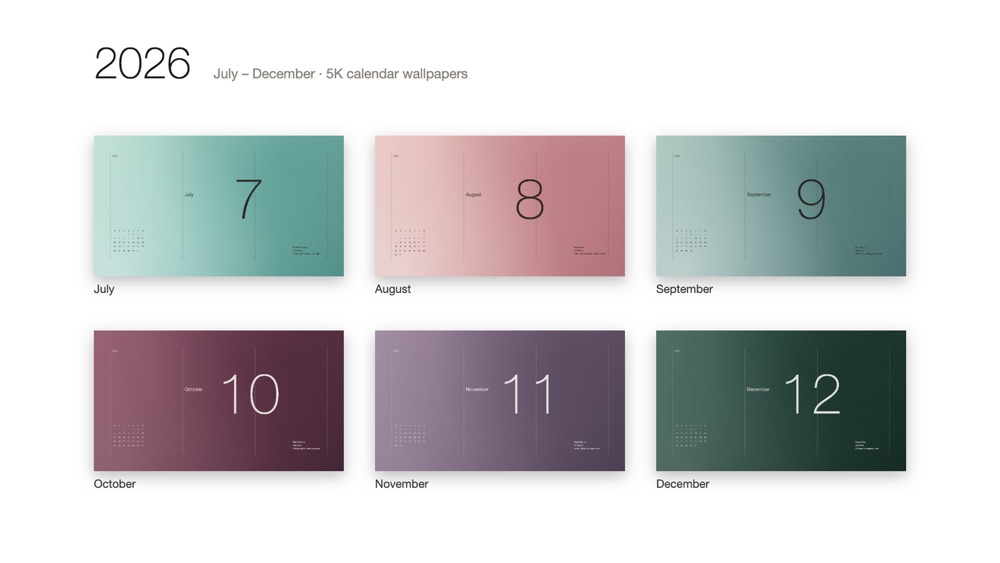1000x563 pixels.
Task: Open the August pink wallpaper thumbnail
Action: click(x=500, y=206)
